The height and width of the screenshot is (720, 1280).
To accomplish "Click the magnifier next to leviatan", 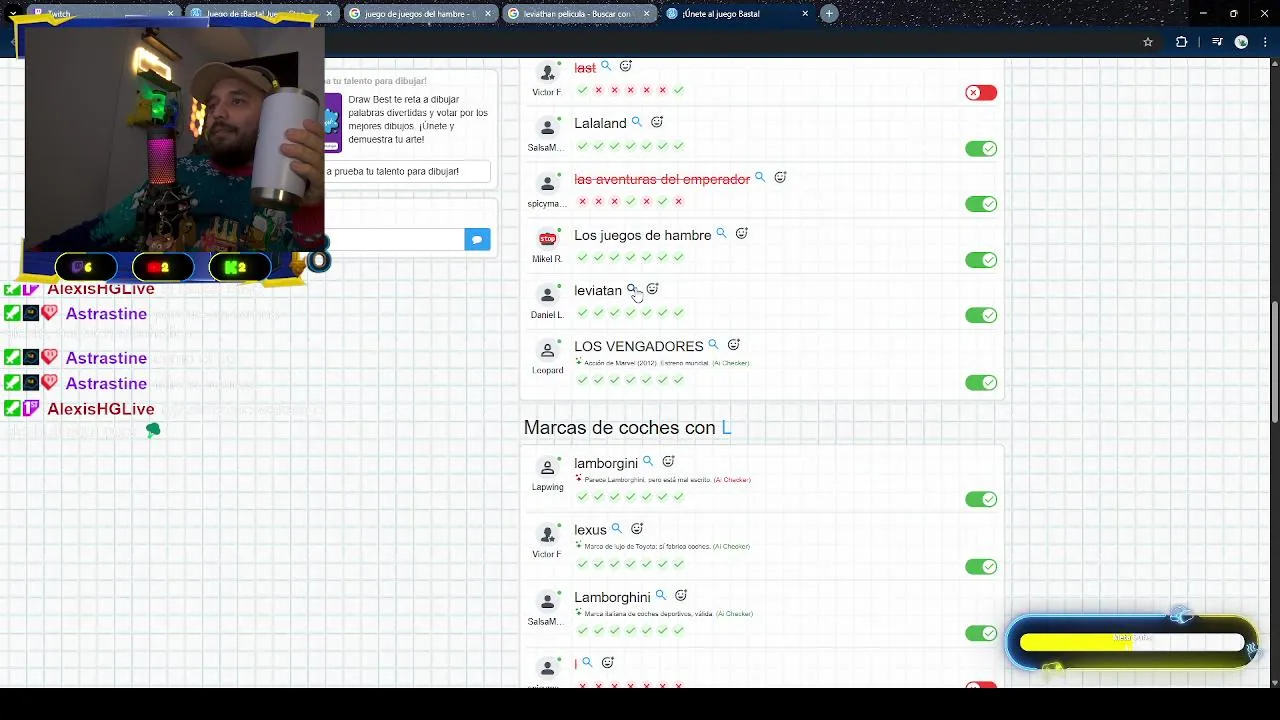I will click(632, 289).
